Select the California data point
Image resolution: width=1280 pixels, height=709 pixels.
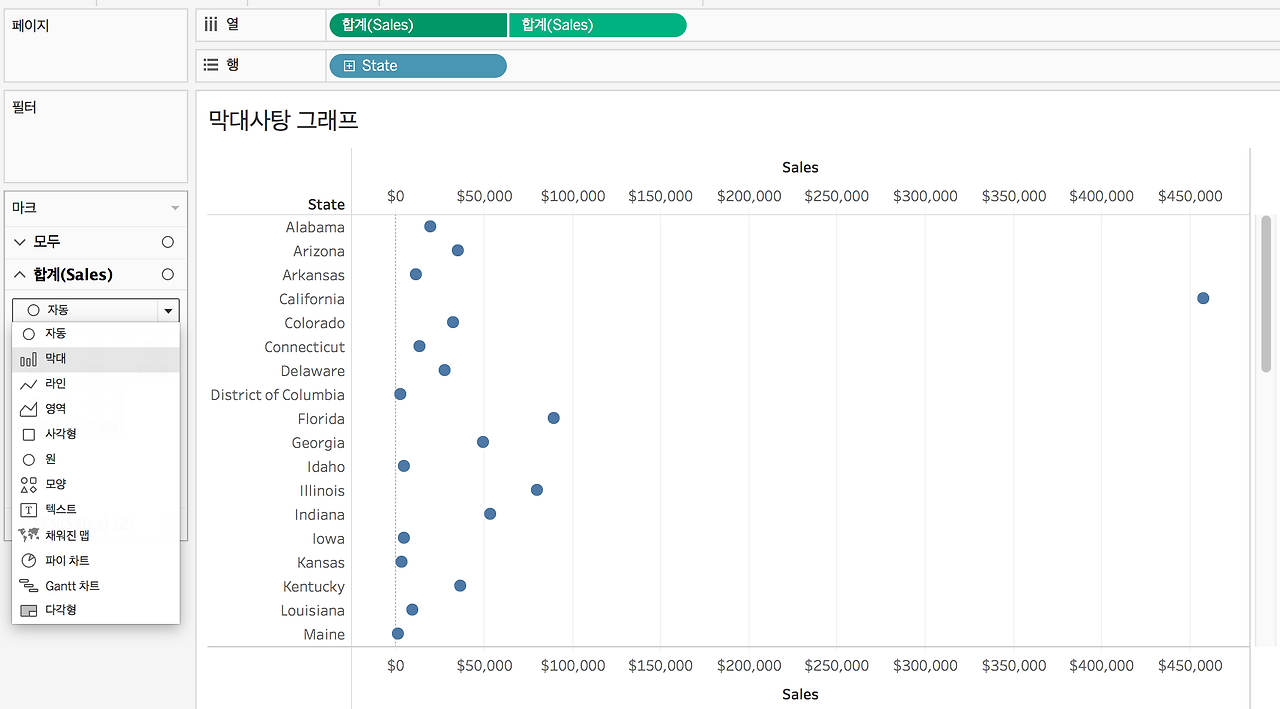(x=1203, y=298)
